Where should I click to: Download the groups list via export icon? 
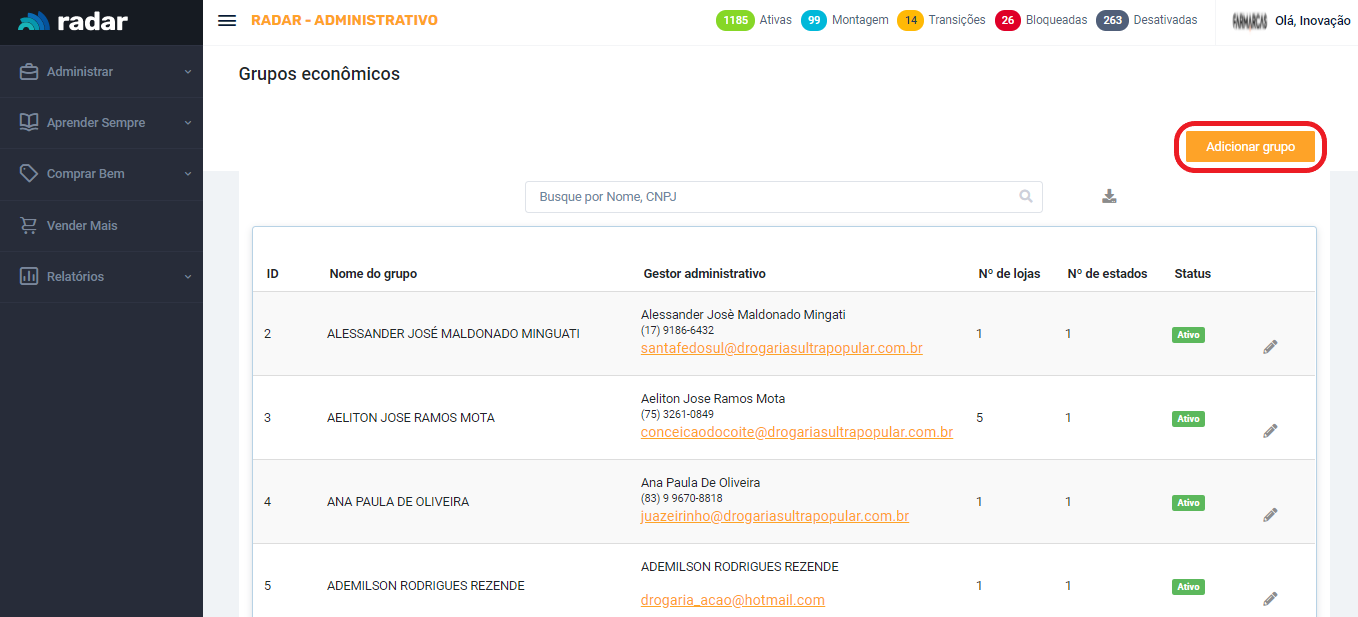point(1109,196)
